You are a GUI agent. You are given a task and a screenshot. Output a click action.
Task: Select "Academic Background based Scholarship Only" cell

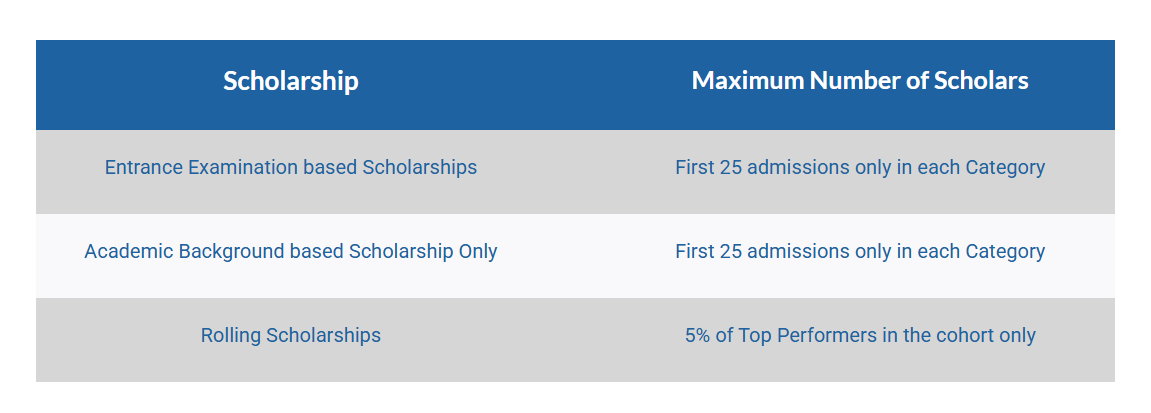tap(290, 251)
